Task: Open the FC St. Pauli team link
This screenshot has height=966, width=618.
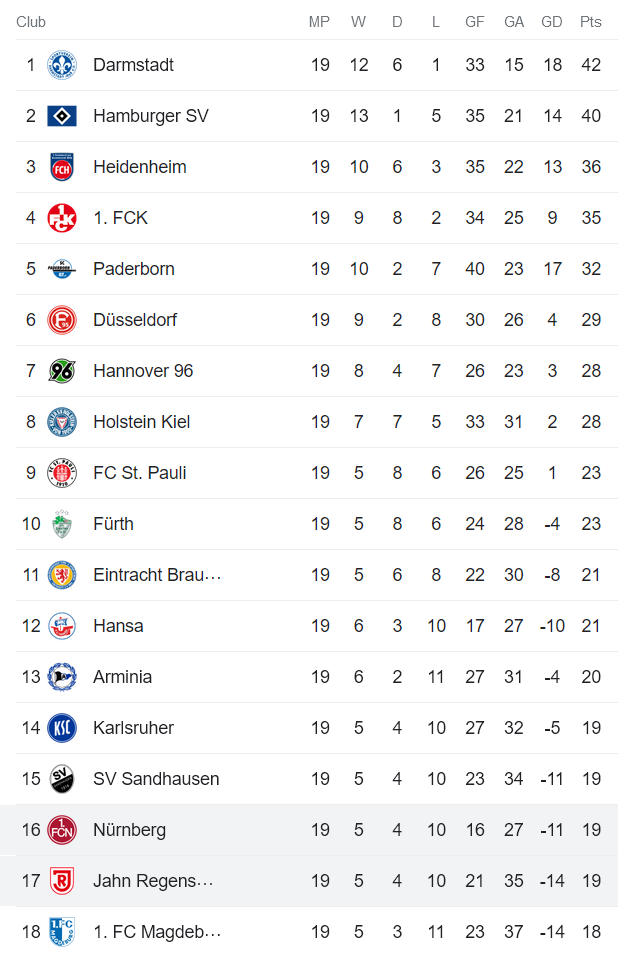Action: pos(139,473)
